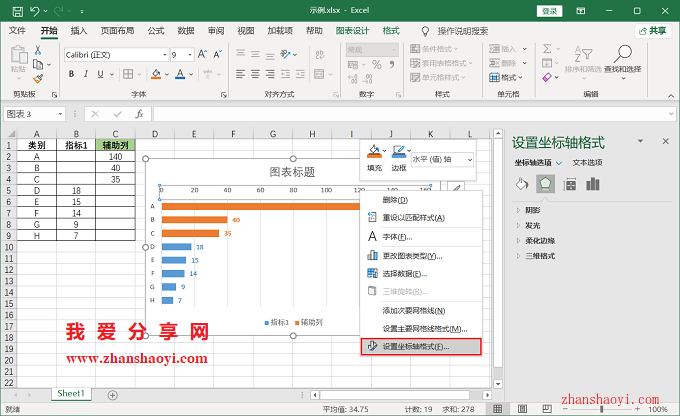Viewport: 680px width, 416px height.
Task: Open the Fill & Line paint bucket tab
Action: coord(522,184)
